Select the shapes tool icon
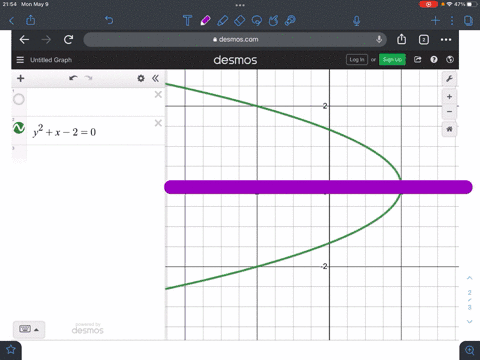The width and height of the screenshot is (480, 360). (273, 21)
